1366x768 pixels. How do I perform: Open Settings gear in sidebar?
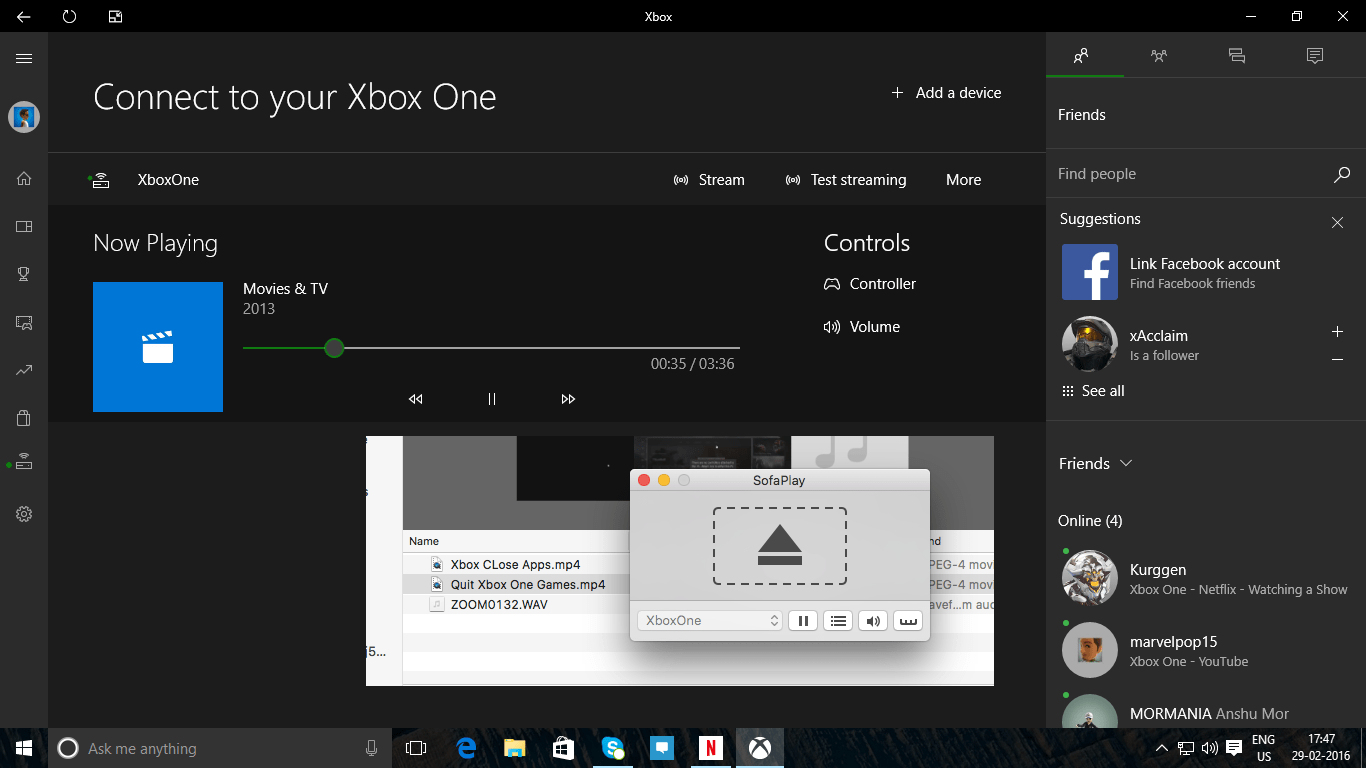[x=24, y=514]
